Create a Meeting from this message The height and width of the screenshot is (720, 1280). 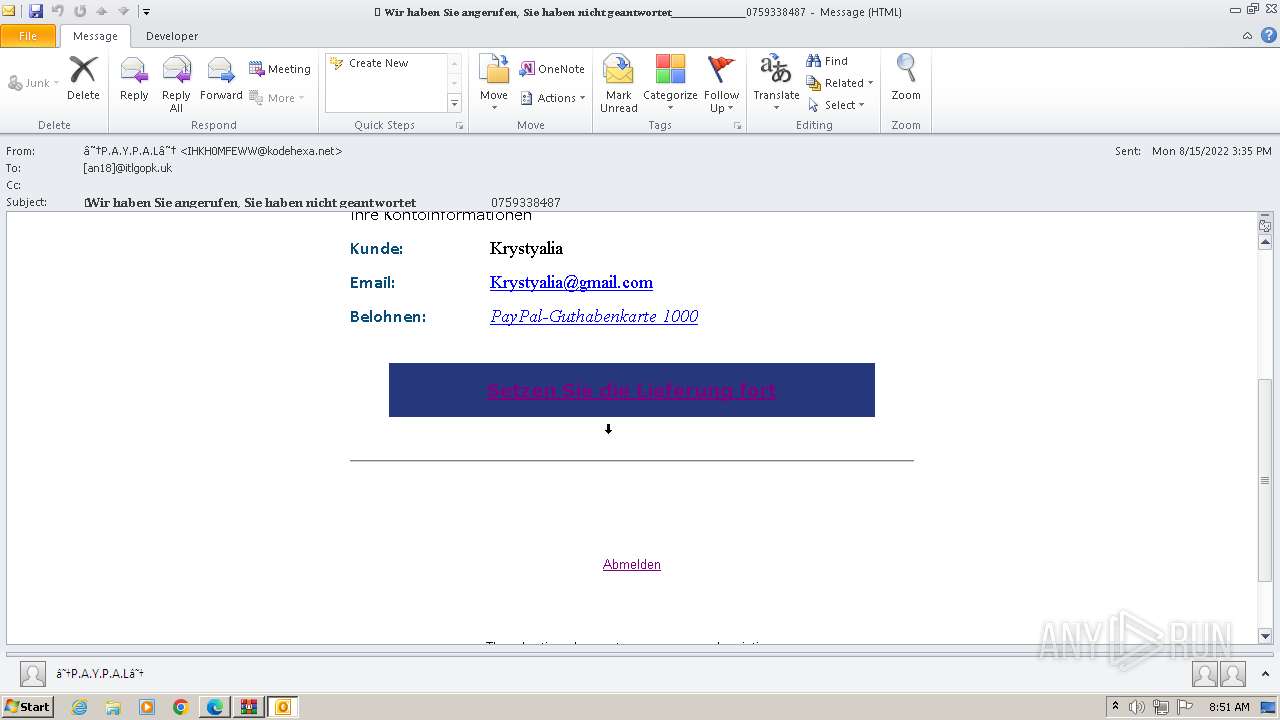280,69
